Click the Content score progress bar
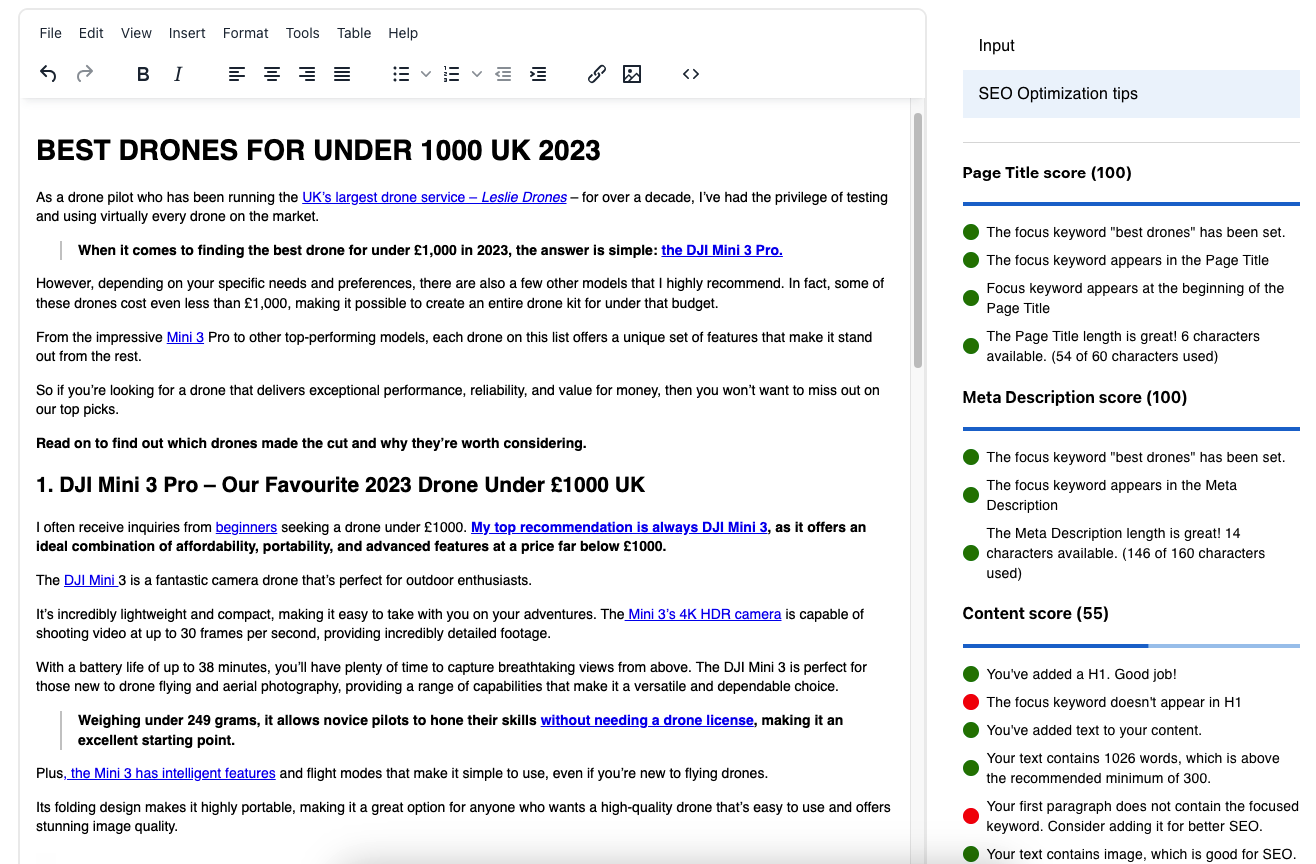Screen dimensions: 1316x864 coord(1131,645)
